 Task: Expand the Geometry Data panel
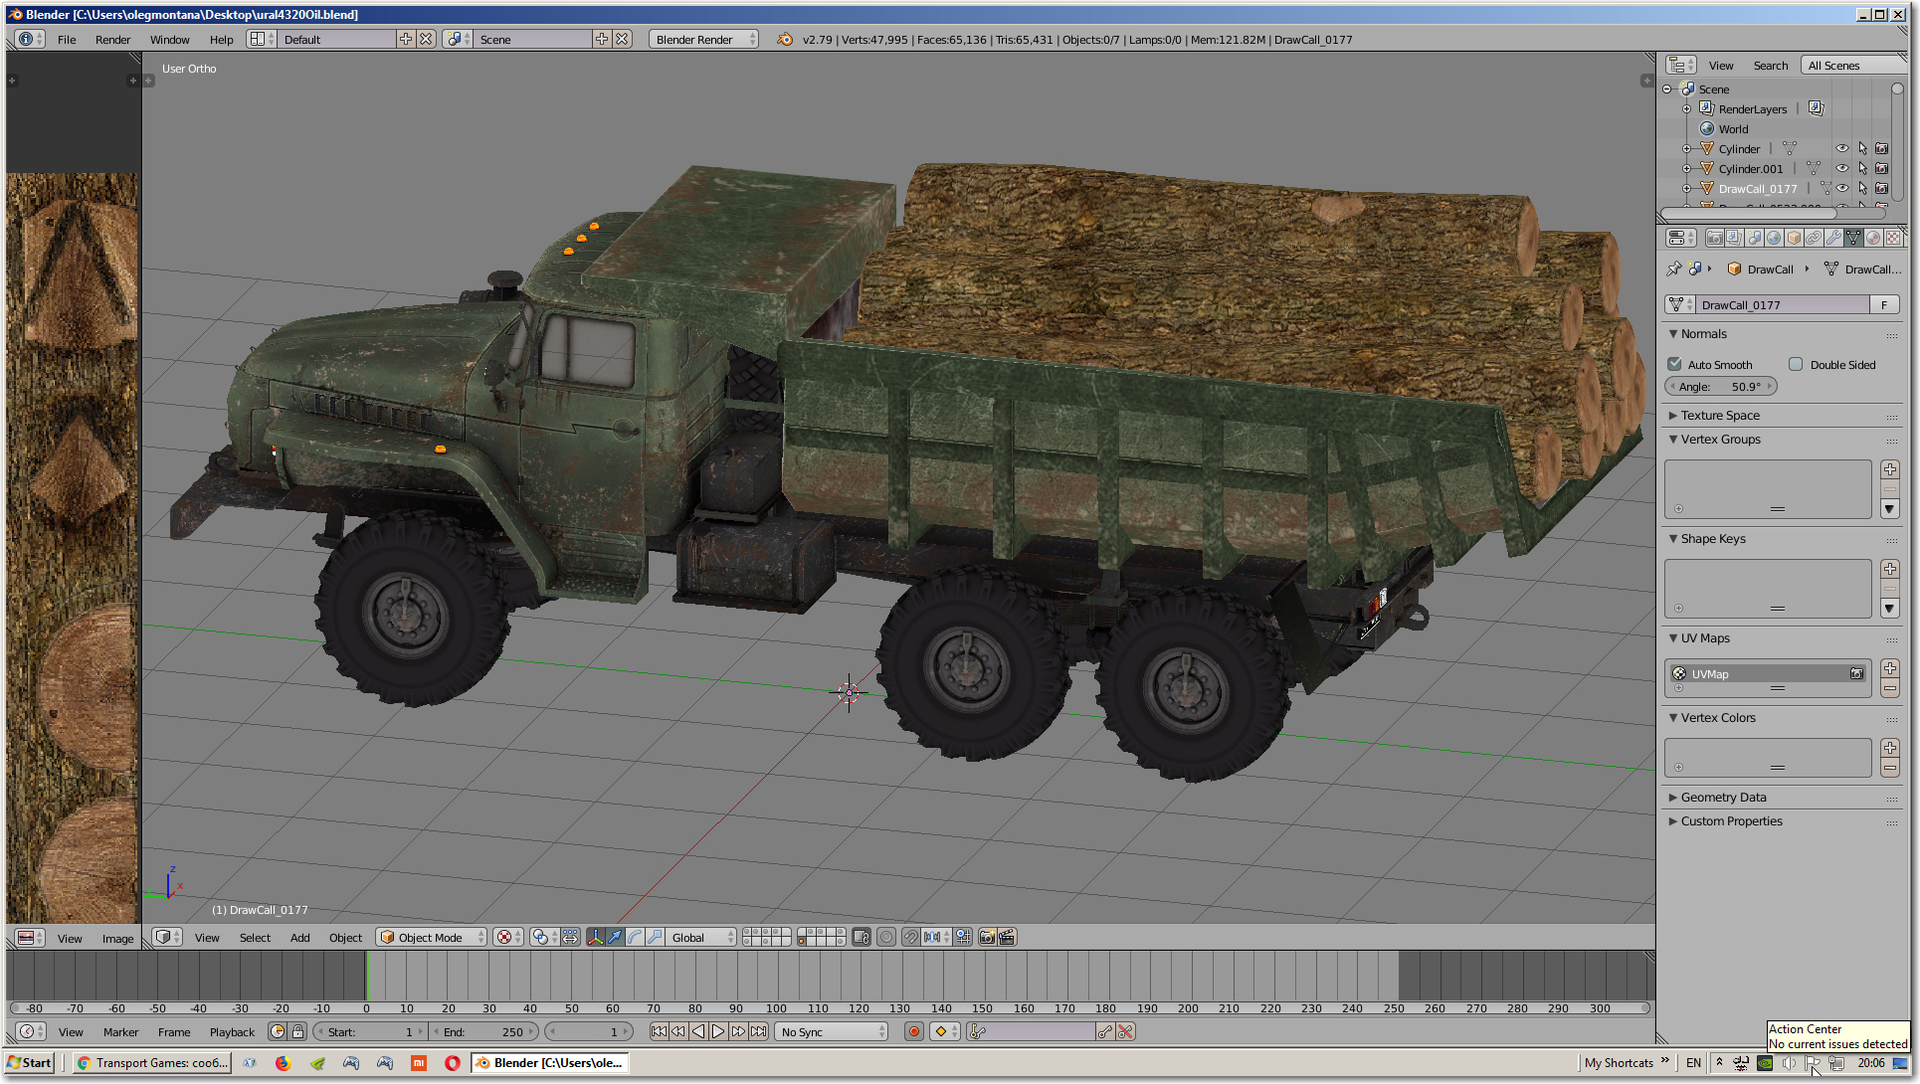[x=1673, y=797]
